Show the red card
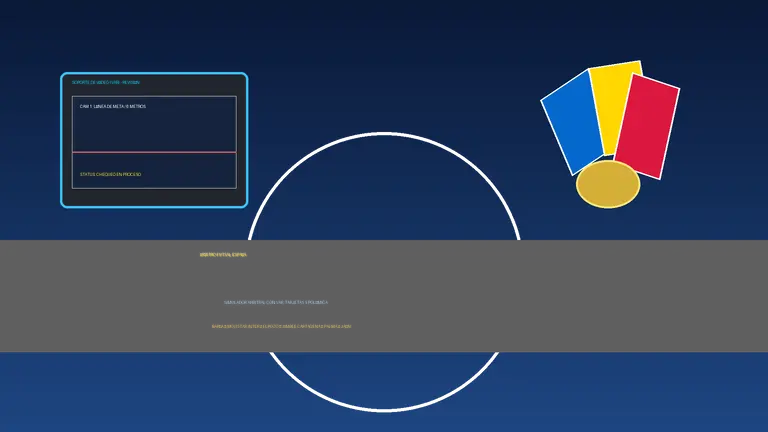 click(648, 126)
